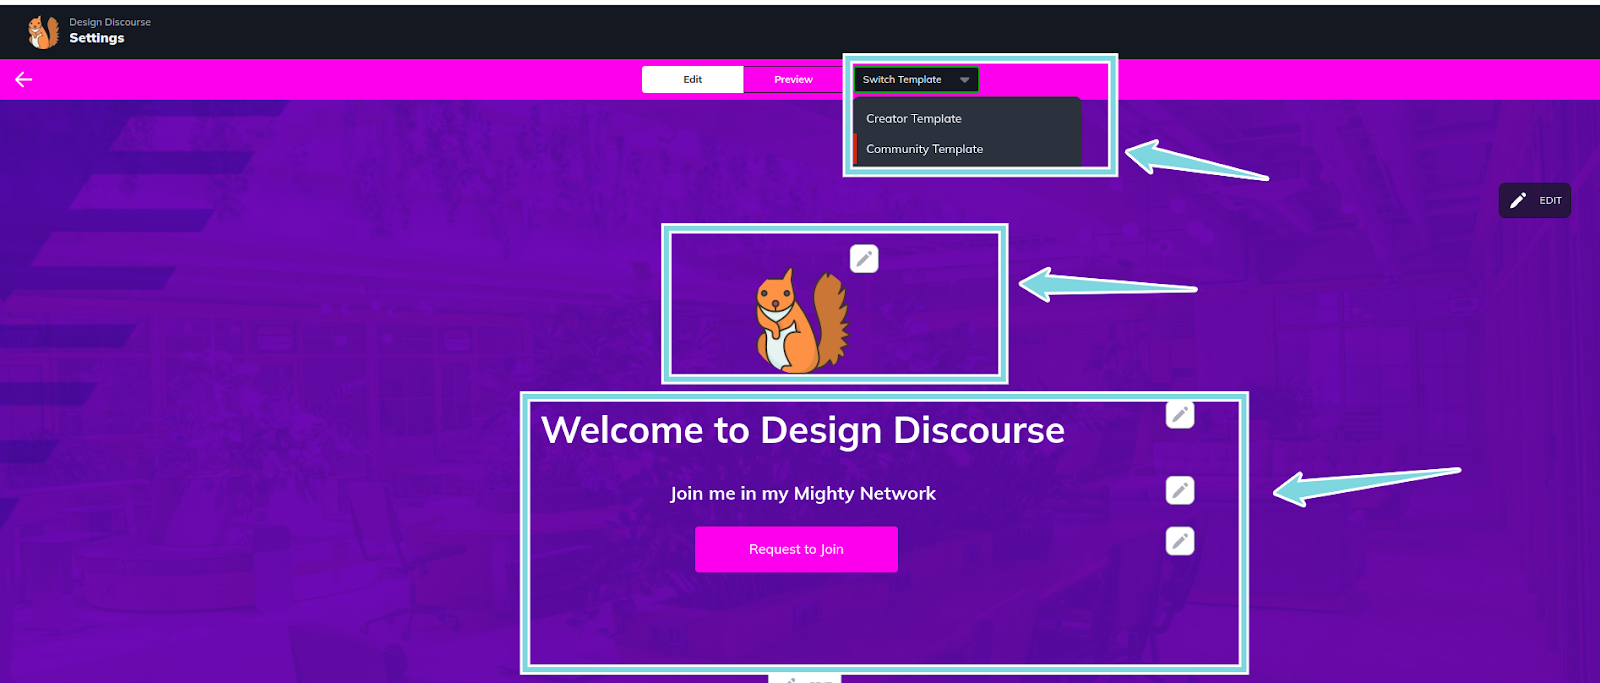The height and width of the screenshot is (683, 1600).
Task: Click the squirrel logo in header
Action: pos(43,32)
